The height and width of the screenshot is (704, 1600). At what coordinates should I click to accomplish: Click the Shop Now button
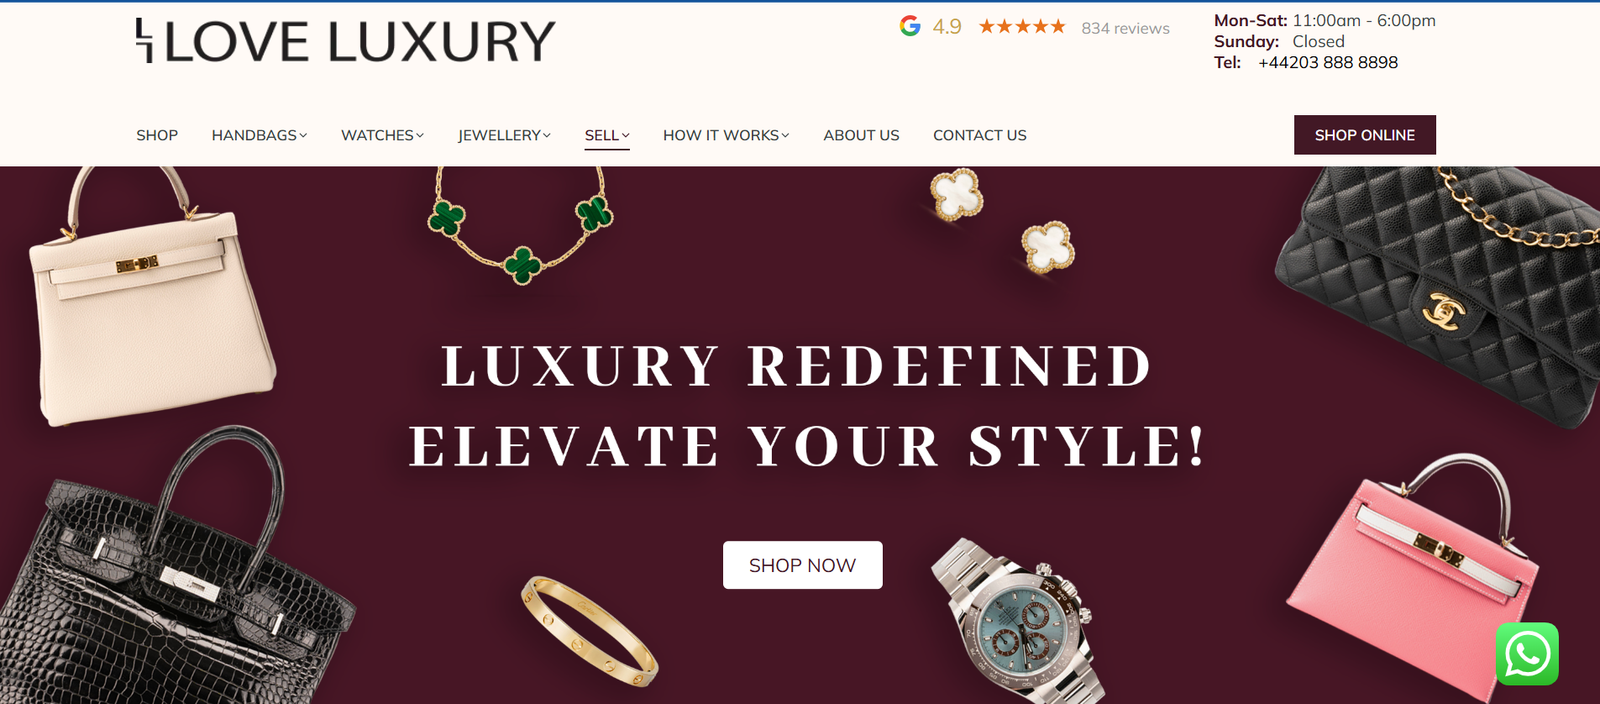(x=803, y=565)
